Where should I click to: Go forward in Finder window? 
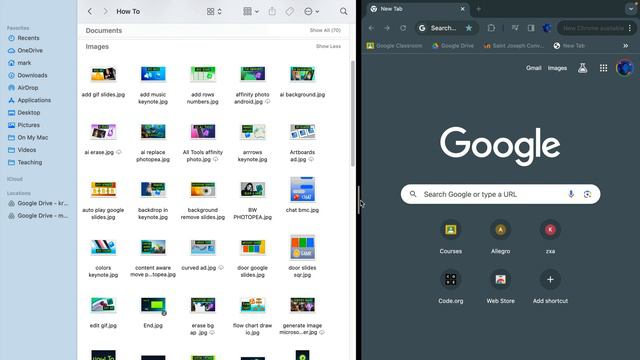(x=106, y=11)
